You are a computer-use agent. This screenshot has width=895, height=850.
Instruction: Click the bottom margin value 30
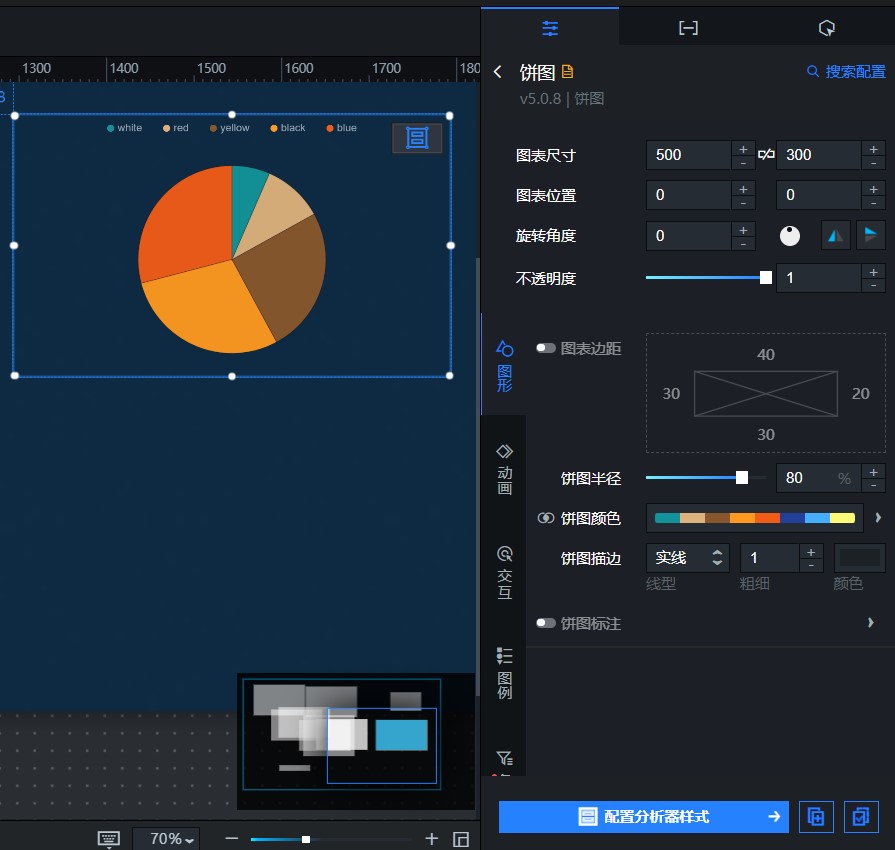tap(765, 434)
